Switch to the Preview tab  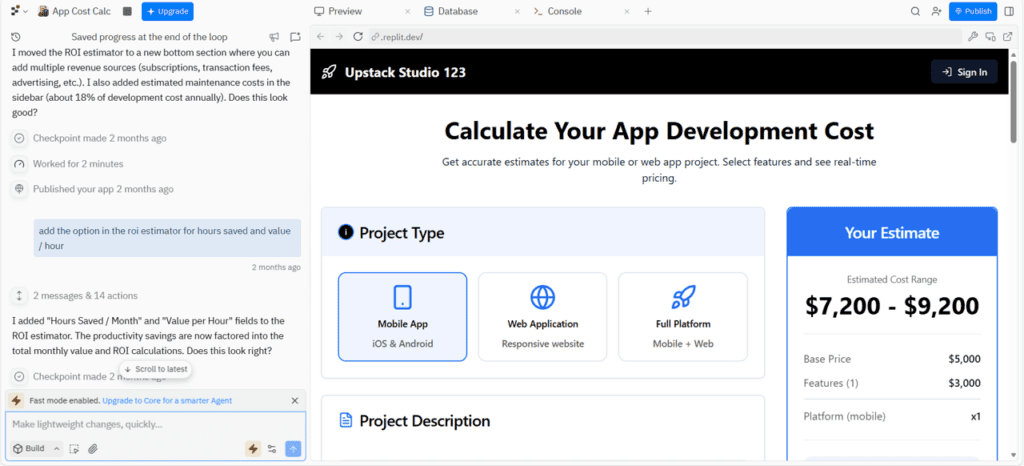[x=338, y=11]
